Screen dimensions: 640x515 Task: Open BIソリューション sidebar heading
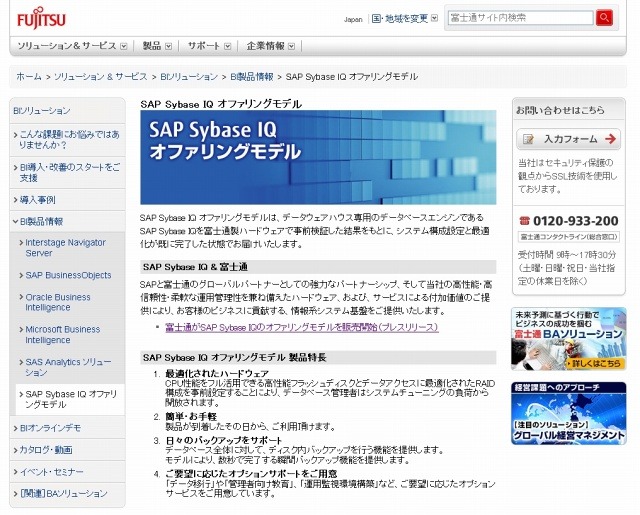point(42,111)
